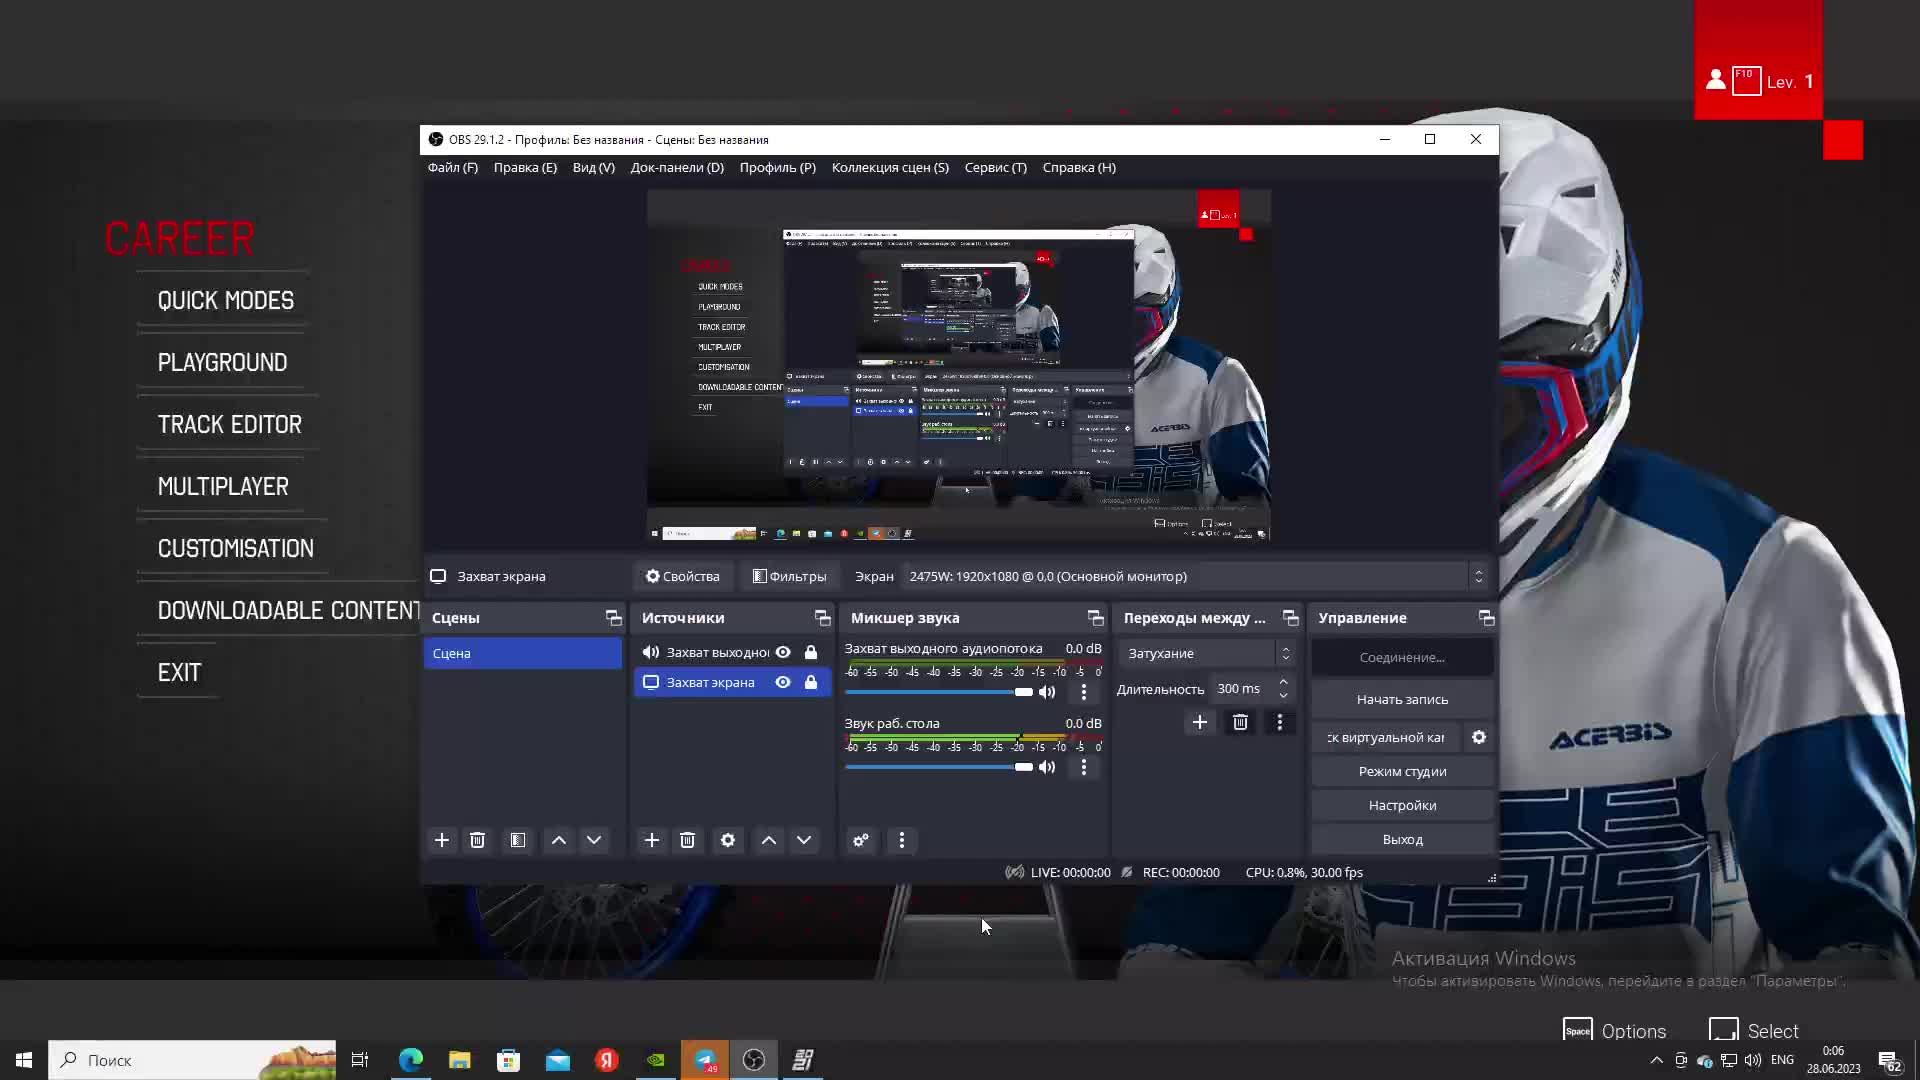Open the Коллекция сцен (S) menu

[889, 167]
